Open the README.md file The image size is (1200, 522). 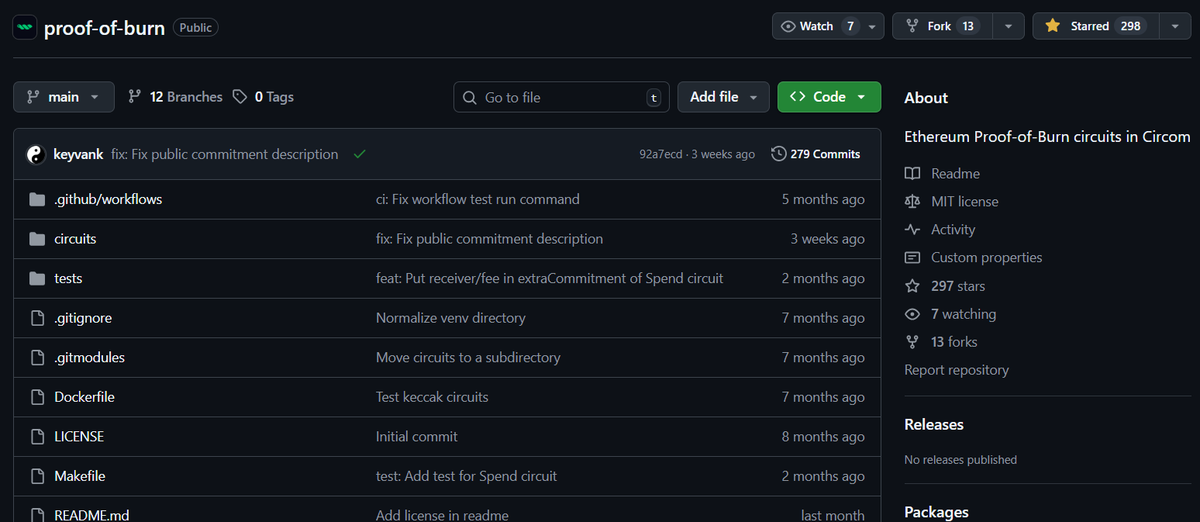pyautogui.click(x=92, y=515)
